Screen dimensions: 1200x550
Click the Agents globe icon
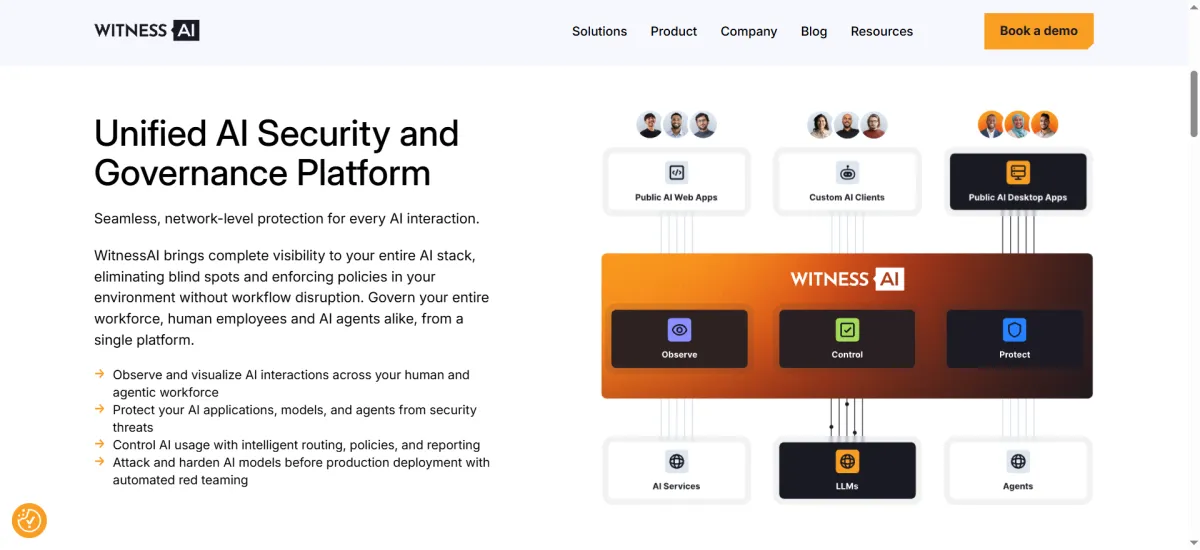(1018, 461)
